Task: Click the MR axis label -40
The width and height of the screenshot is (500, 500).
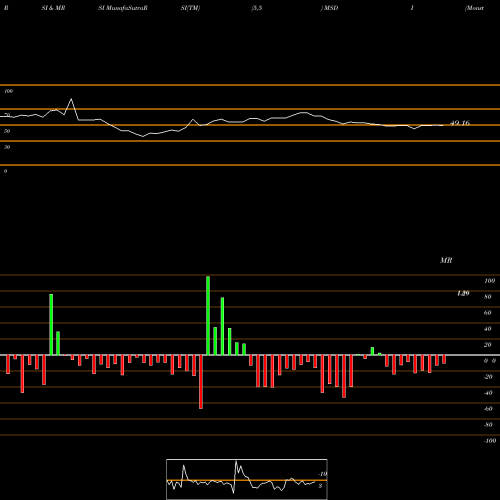Action: 488,393
